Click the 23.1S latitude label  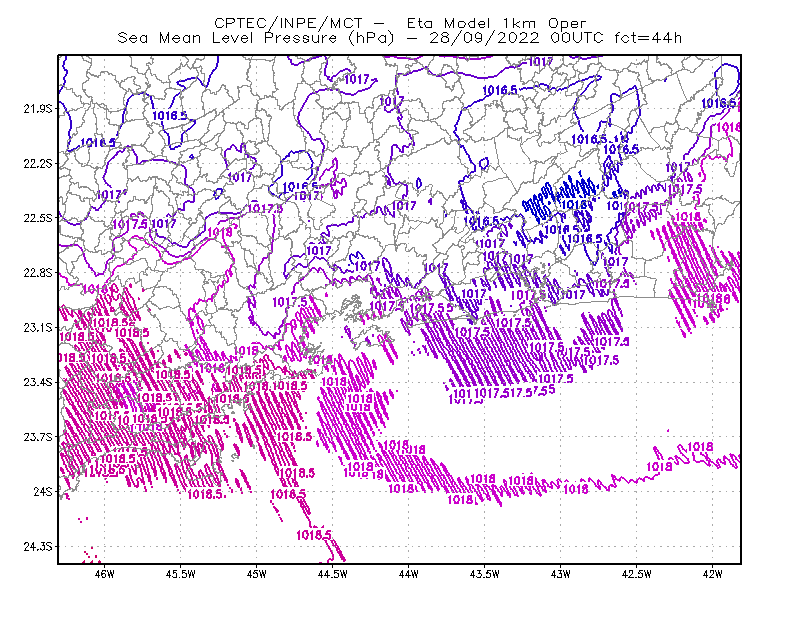coord(38,327)
